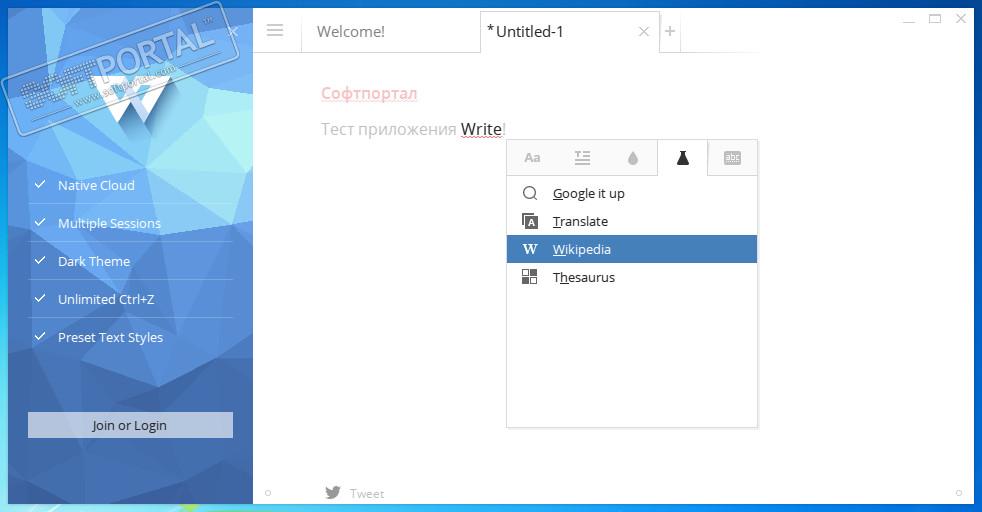982x512 pixels.
Task: Close the Write application window
Action: [x=961, y=19]
